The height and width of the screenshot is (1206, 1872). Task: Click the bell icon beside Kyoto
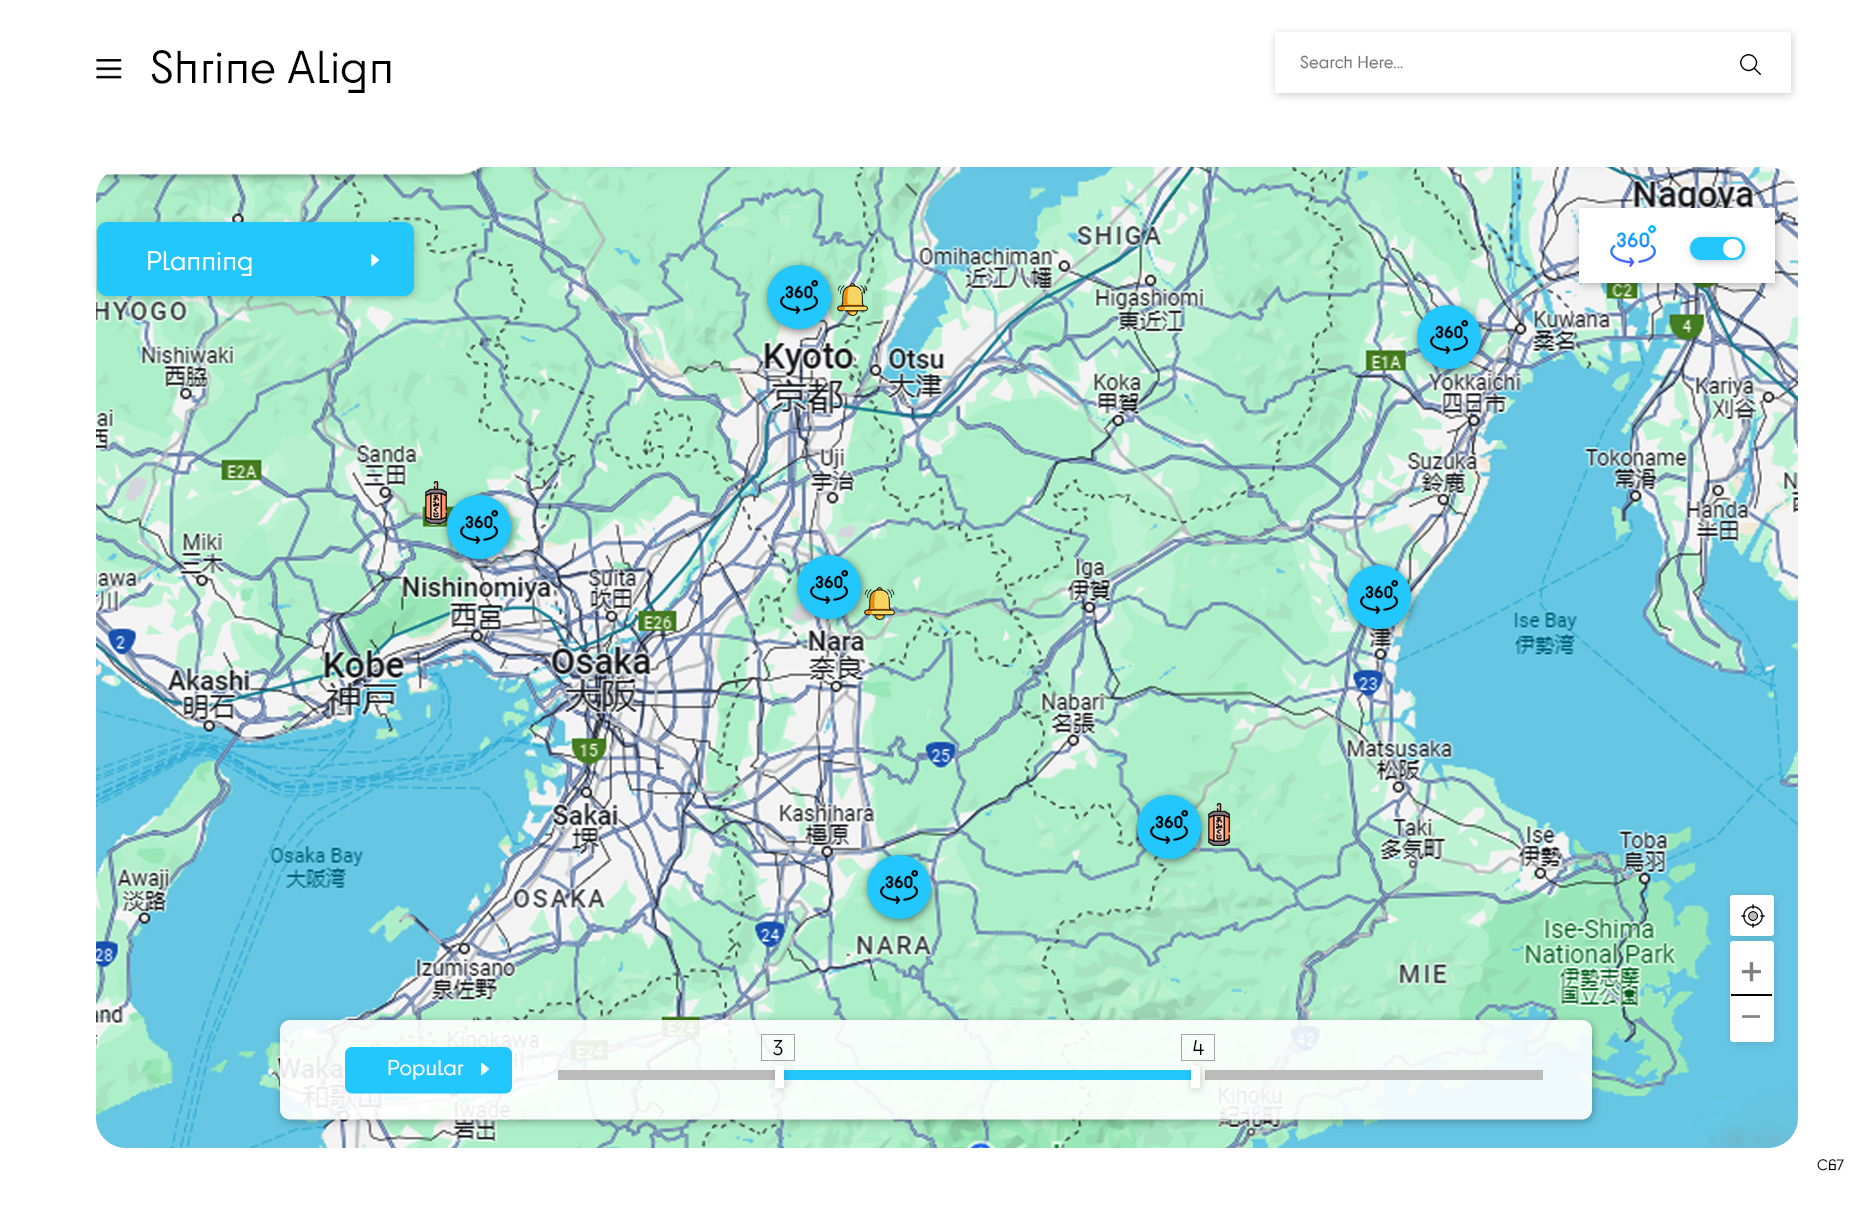[852, 298]
